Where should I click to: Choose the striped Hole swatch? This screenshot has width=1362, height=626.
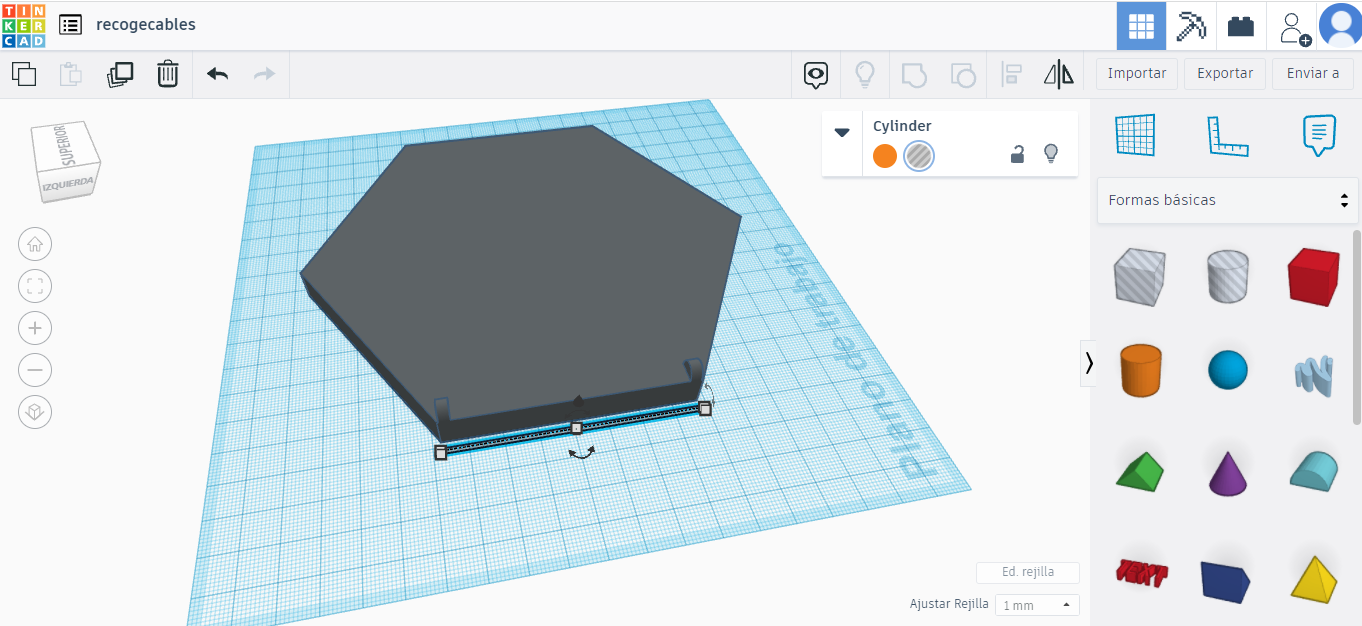(919, 155)
